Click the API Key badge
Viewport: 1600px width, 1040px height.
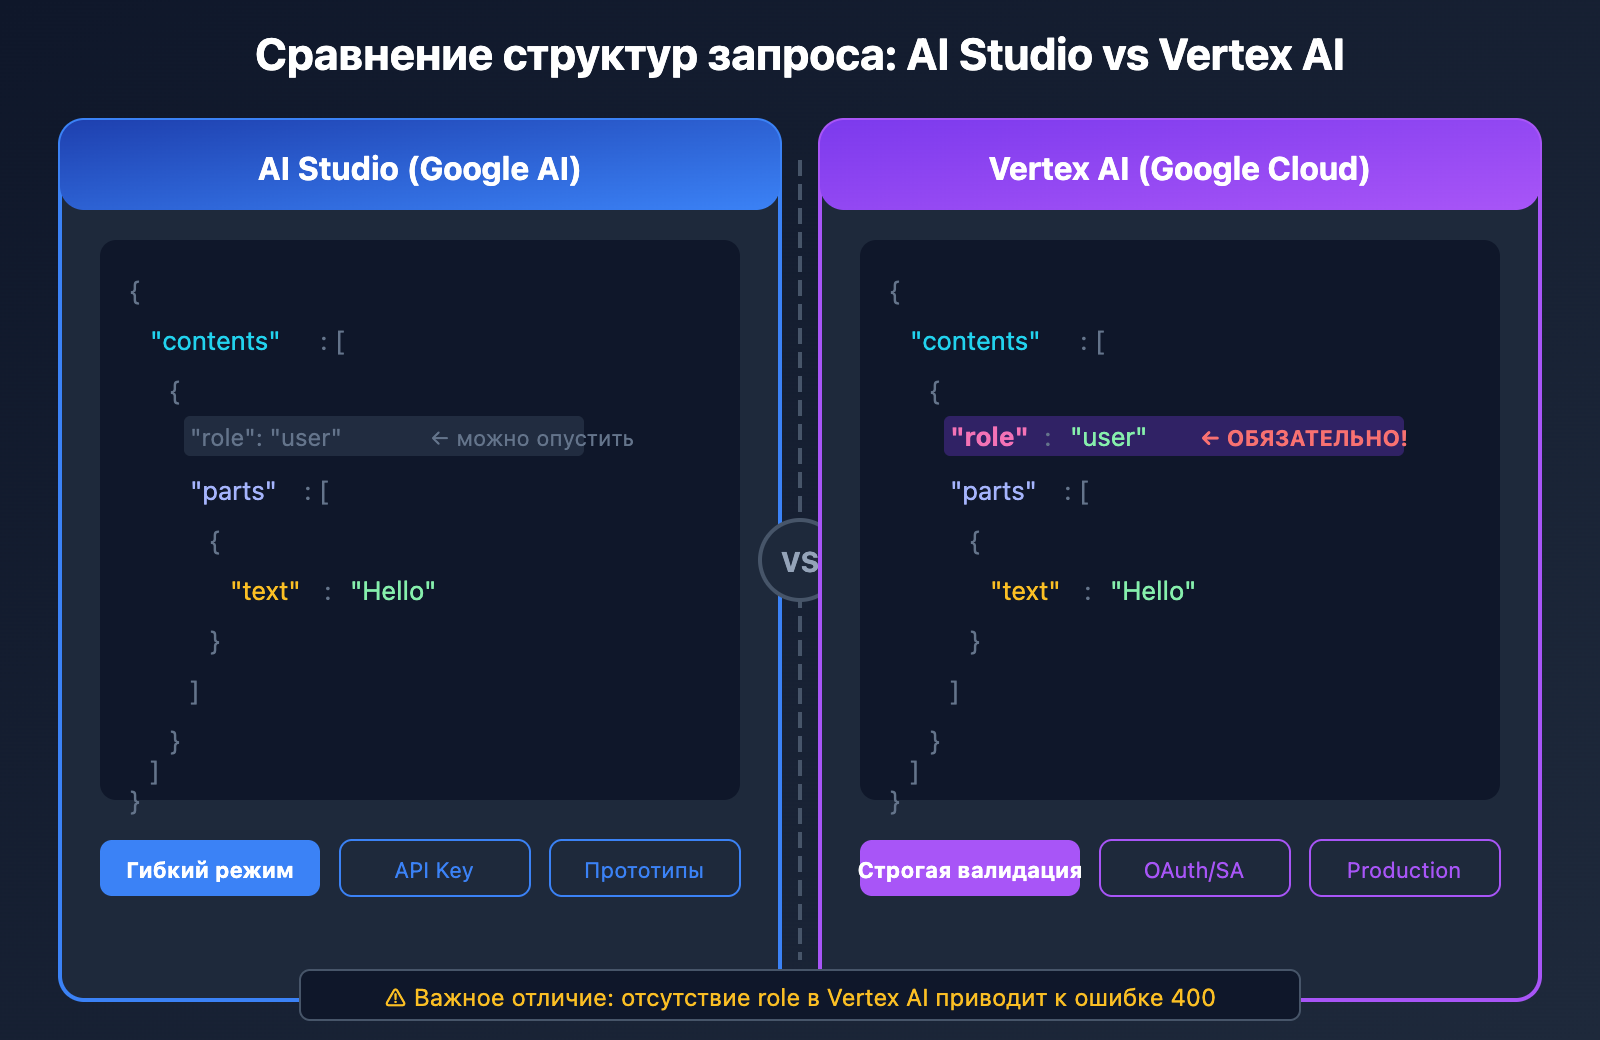(x=434, y=868)
